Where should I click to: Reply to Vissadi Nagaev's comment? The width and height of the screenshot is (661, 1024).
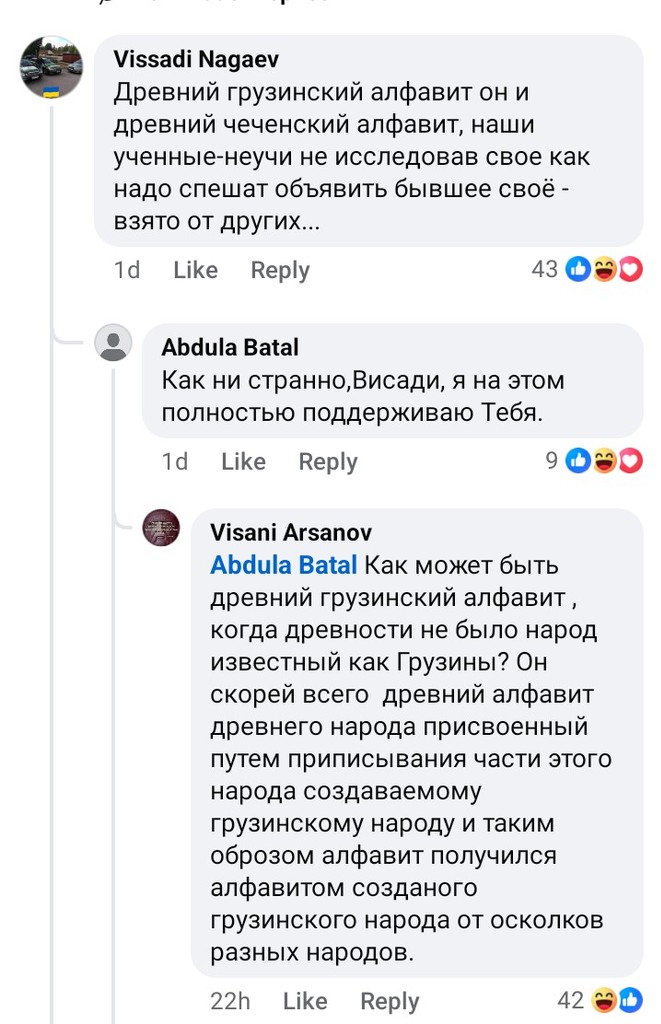click(x=280, y=270)
